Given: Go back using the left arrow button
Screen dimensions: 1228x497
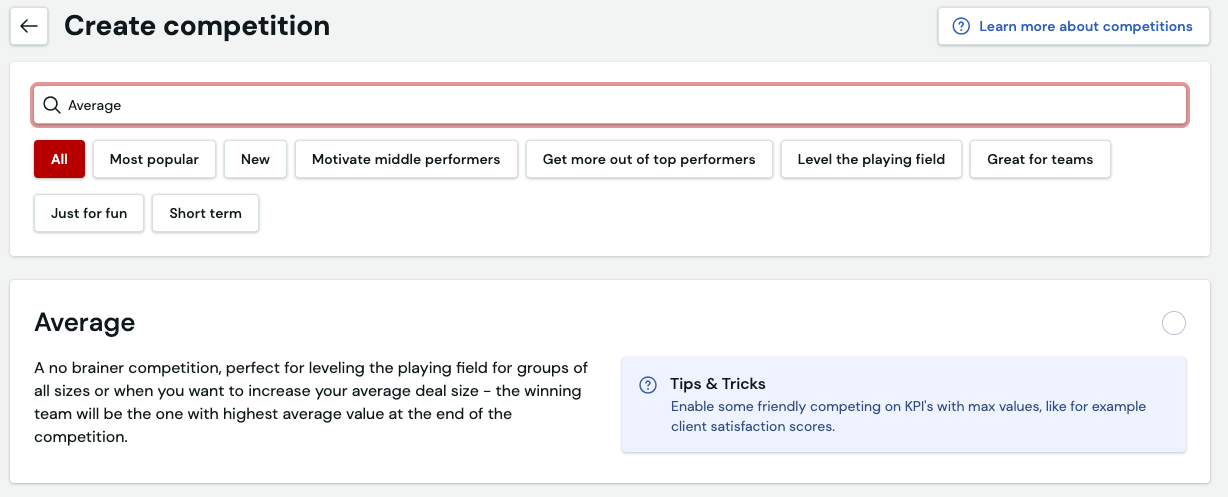Looking at the screenshot, I should [29, 26].
